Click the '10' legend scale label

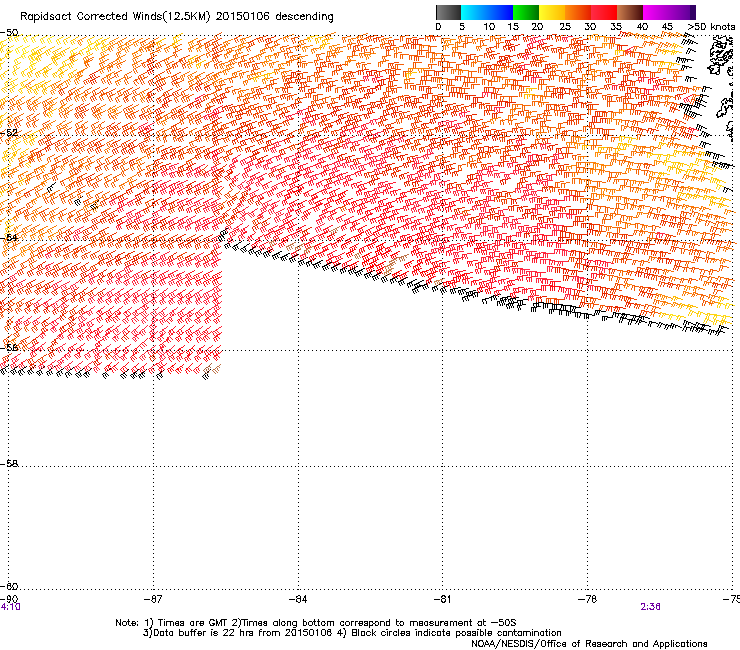489,27
